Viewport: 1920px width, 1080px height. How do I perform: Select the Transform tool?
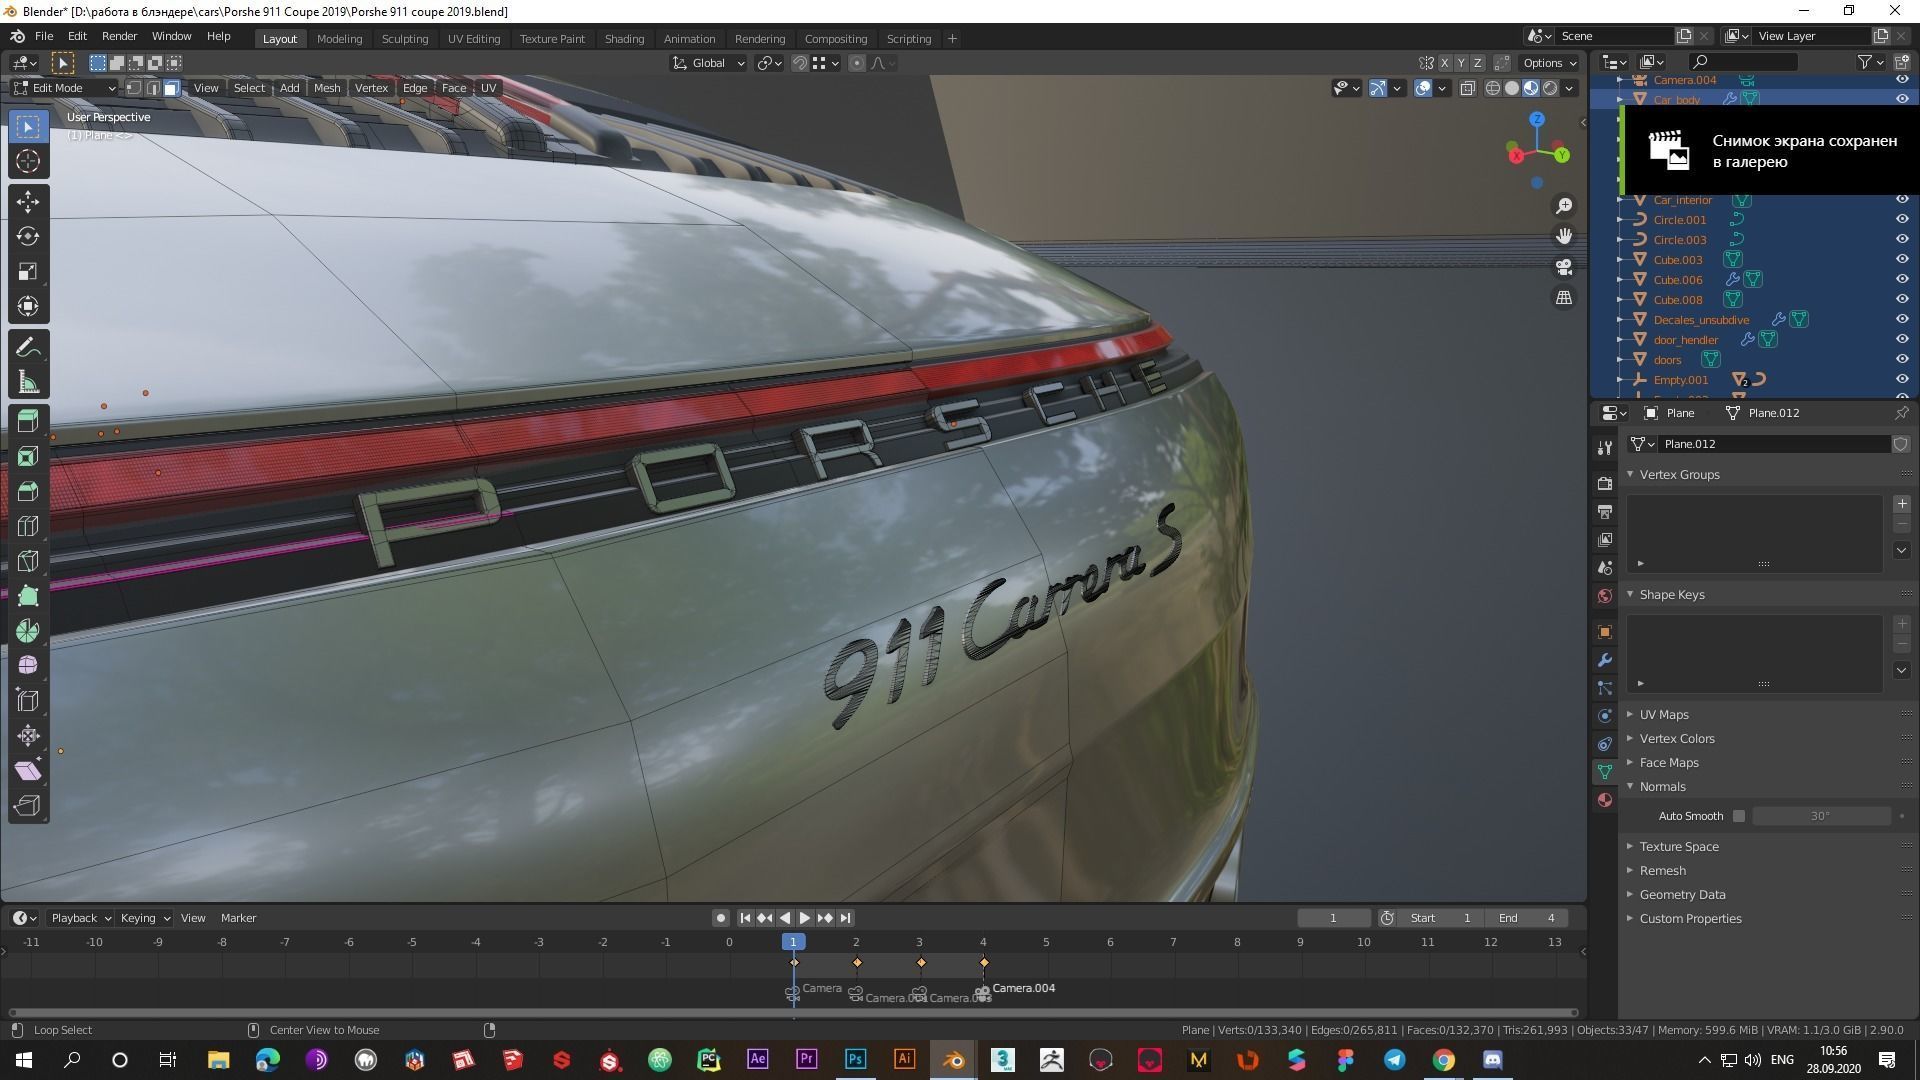click(x=28, y=307)
